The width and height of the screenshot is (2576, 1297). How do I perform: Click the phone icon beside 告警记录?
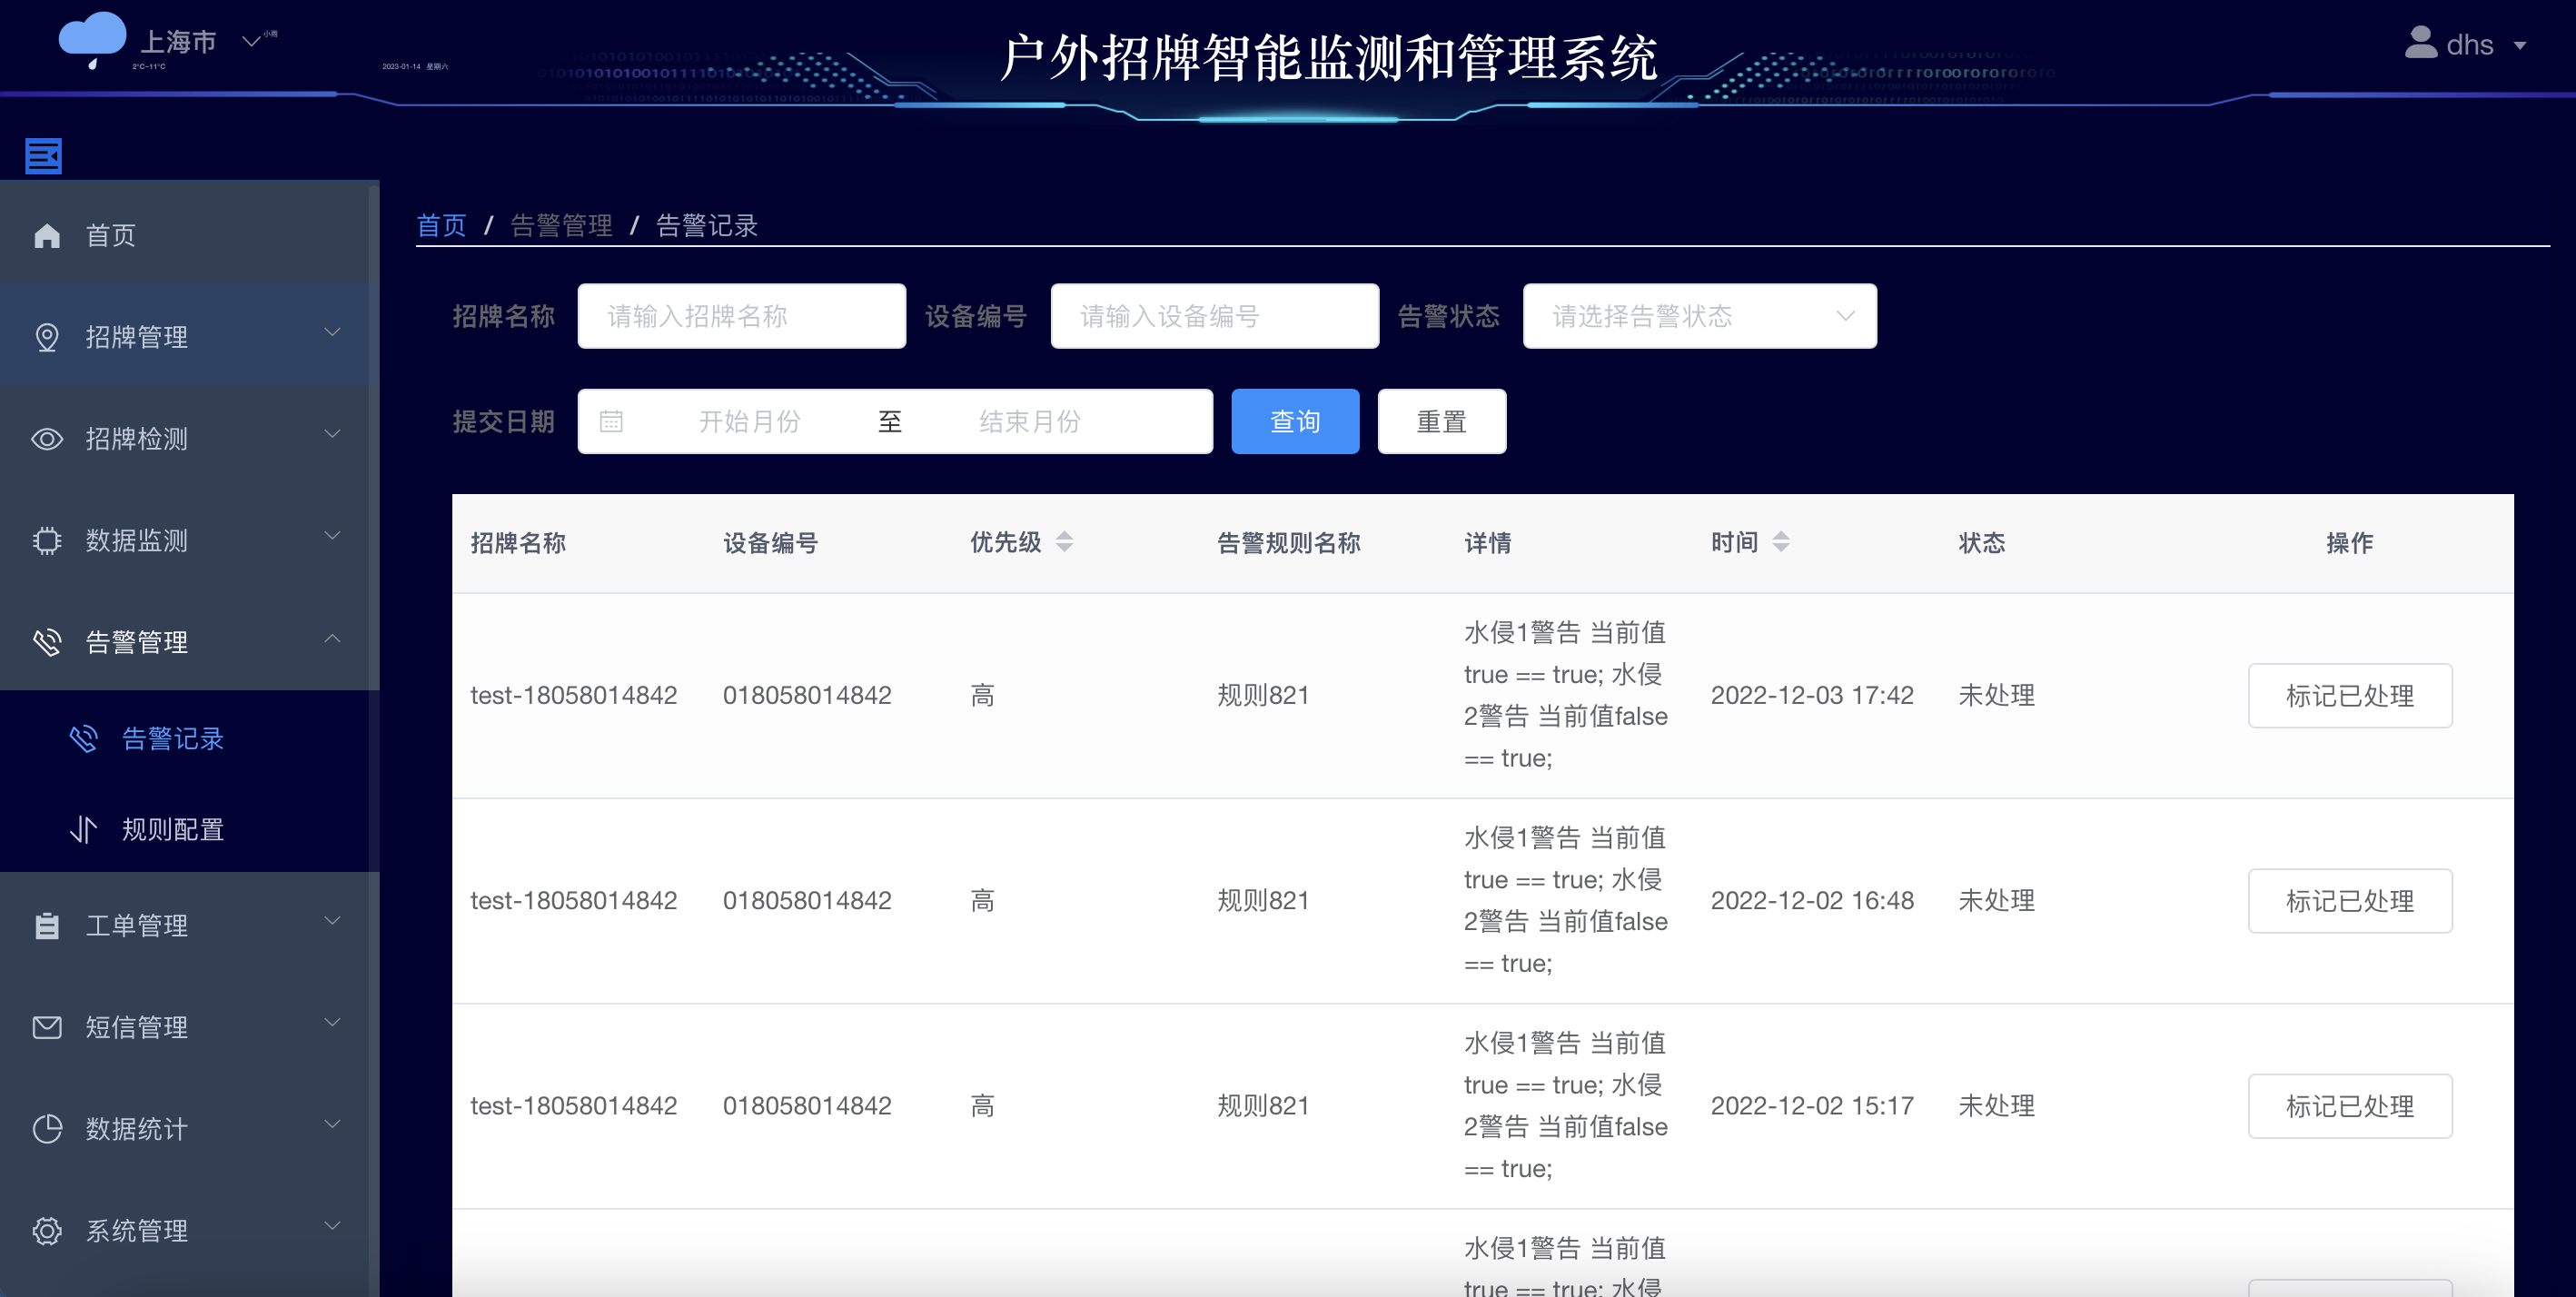pyautogui.click(x=83, y=739)
